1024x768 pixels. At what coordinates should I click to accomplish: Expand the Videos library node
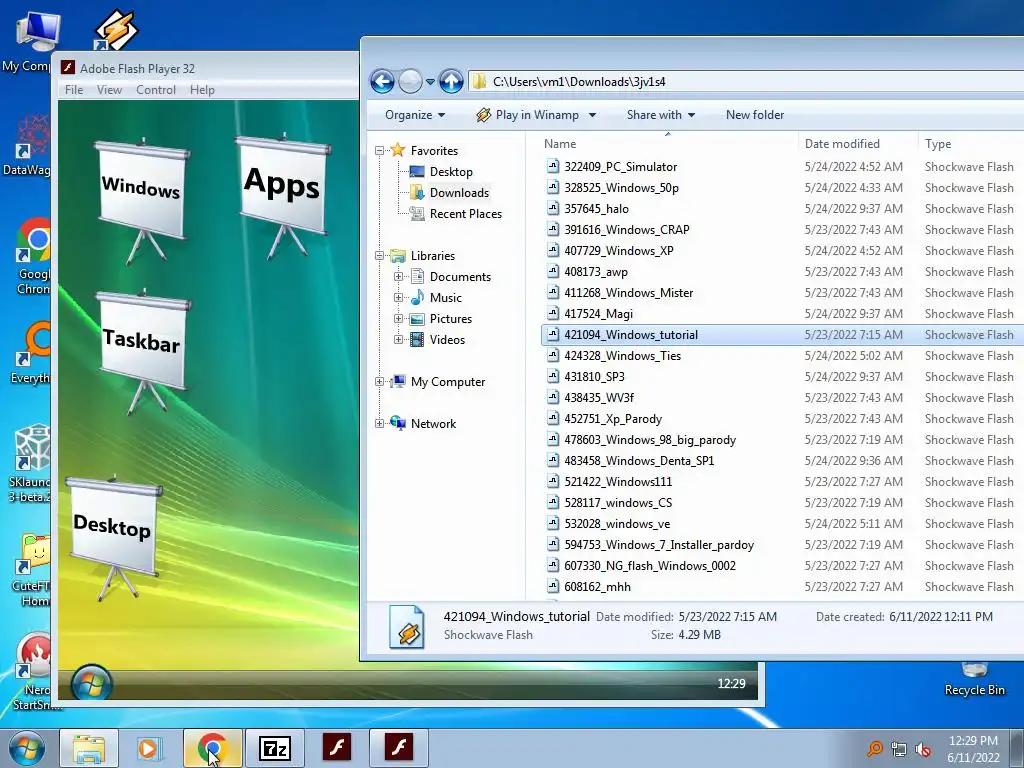tap(398, 340)
